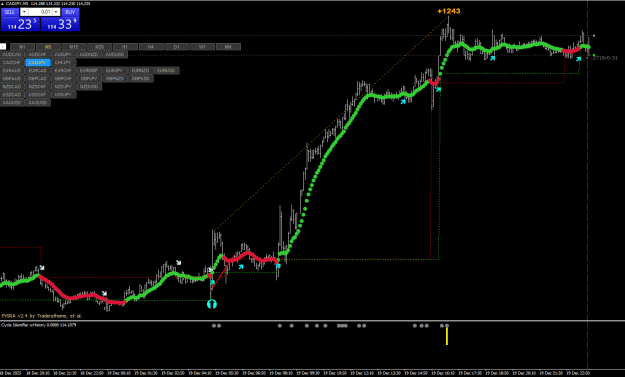Click the BUY button in one-click trading panel
This screenshot has width=625, height=377.
click(70, 12)
